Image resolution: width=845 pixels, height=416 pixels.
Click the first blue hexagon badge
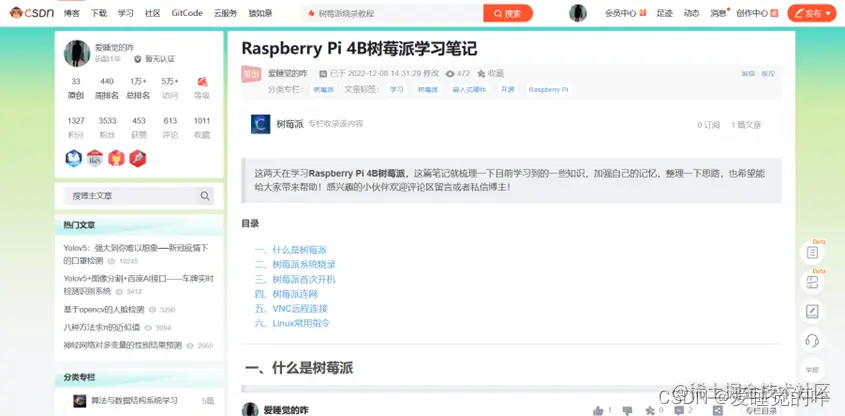(x=74, y=158)
